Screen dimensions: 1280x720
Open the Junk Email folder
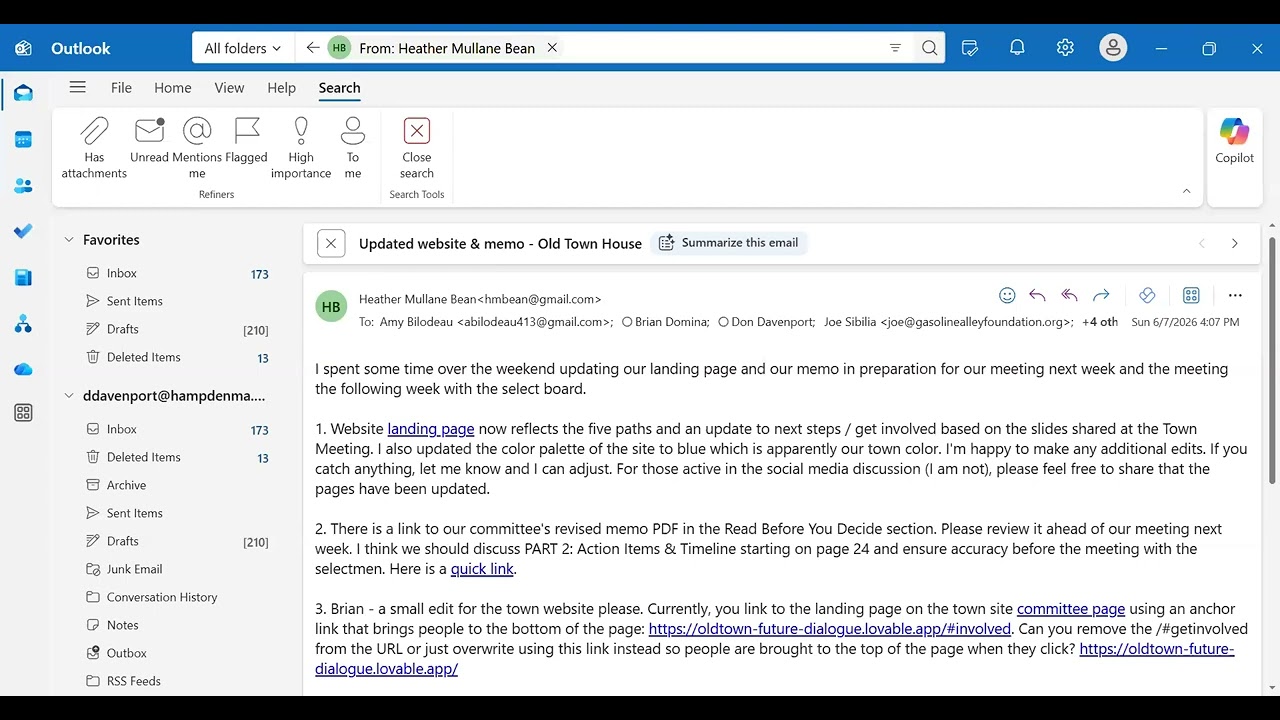click(177, 569)
